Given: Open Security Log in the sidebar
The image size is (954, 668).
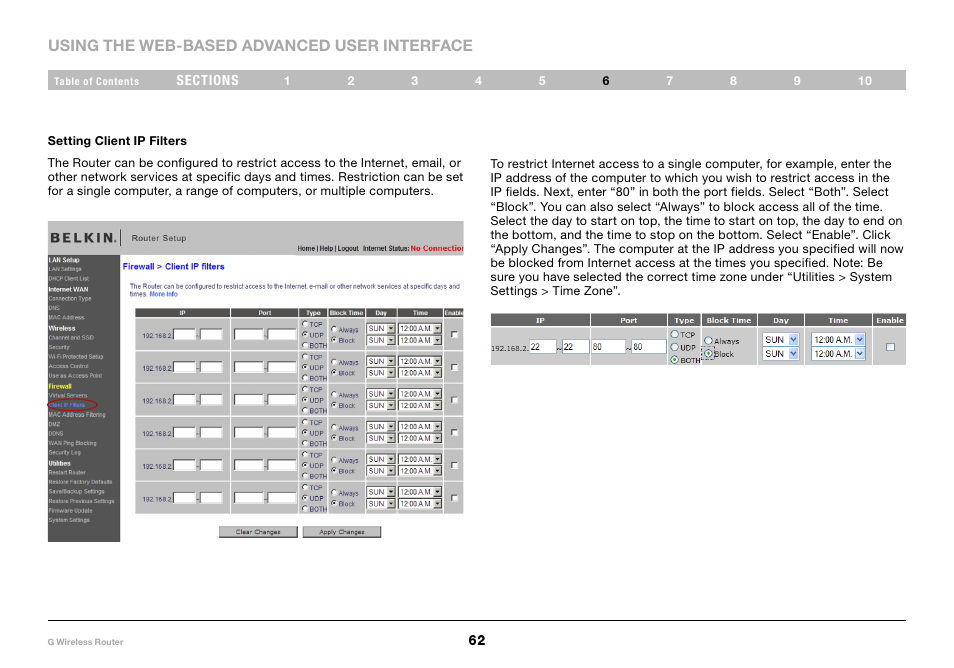Looking at the screenshot, I should [x=64, y=453].
